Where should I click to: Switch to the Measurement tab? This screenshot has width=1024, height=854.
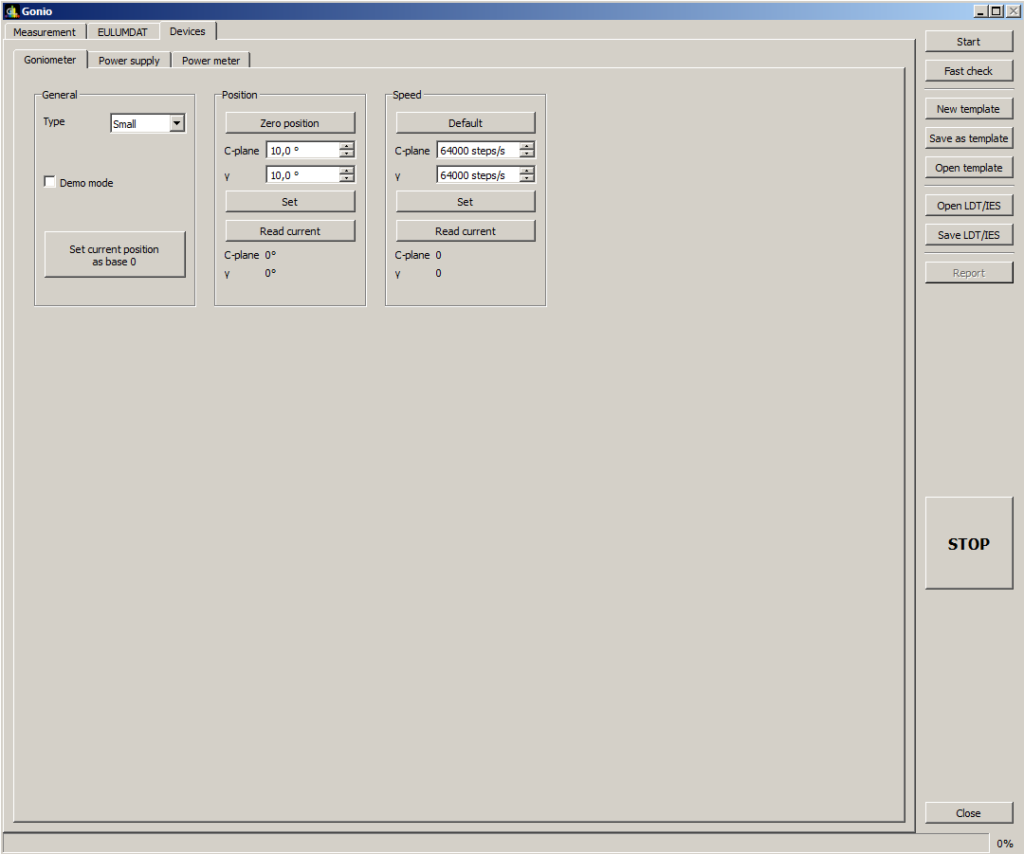click(44, 32)
